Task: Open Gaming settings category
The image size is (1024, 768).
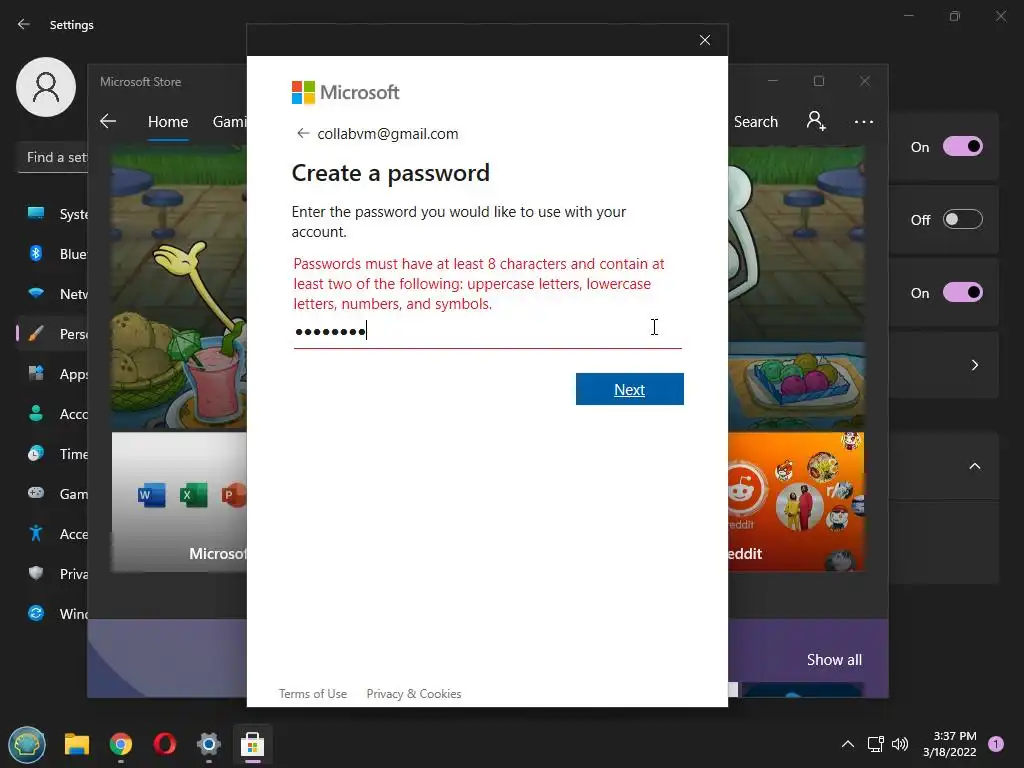Action: point(54,494)
